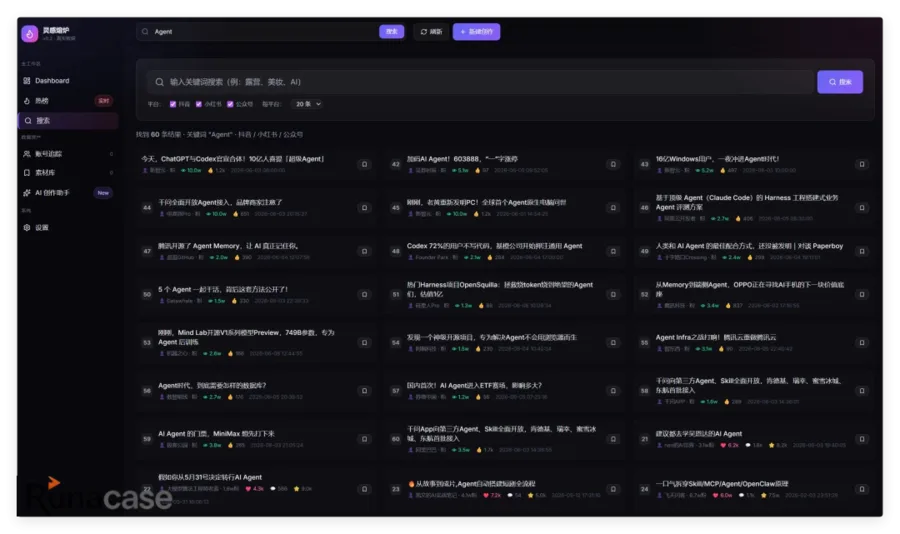
Task: Toggle the 抖音 platform checkbox
Action: pyautogui.click(x=173, y=104)
